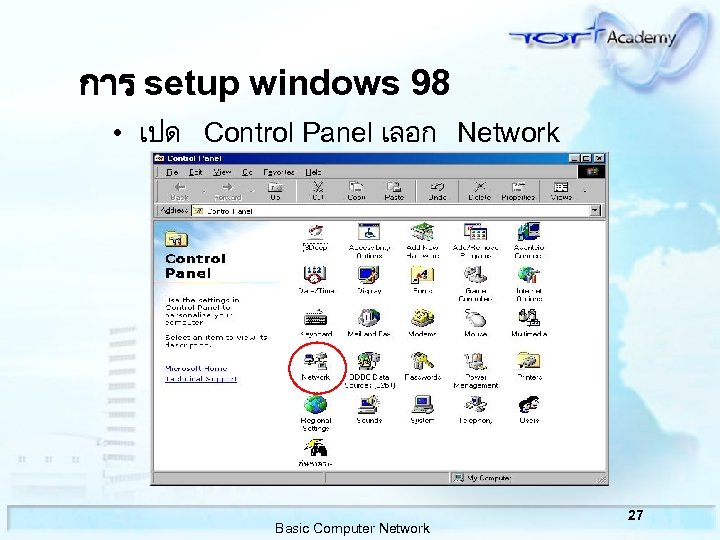Open the Address bar dropdown list

pos(595,211)
